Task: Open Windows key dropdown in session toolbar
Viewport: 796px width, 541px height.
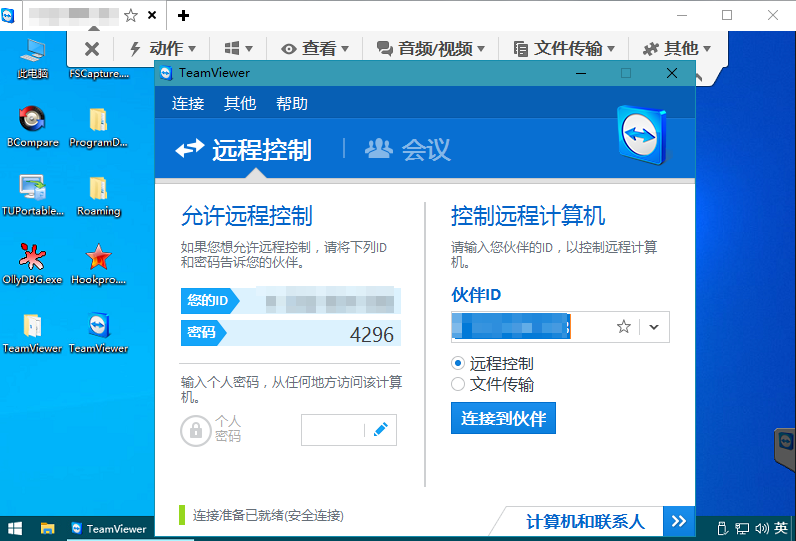Action: coord(238,49)
